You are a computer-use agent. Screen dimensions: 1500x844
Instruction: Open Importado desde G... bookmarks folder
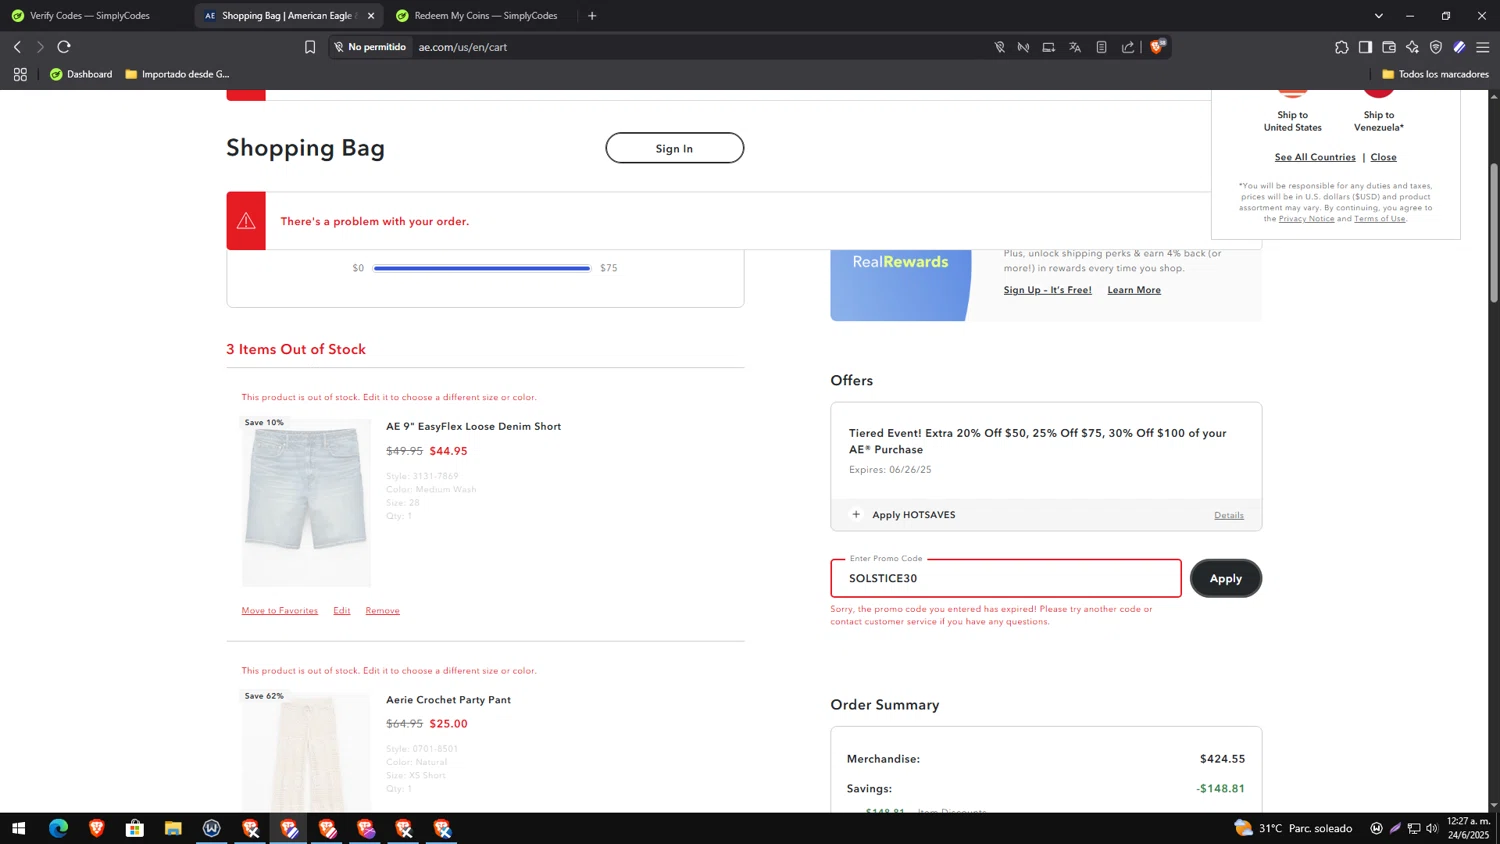pos(177,74)
